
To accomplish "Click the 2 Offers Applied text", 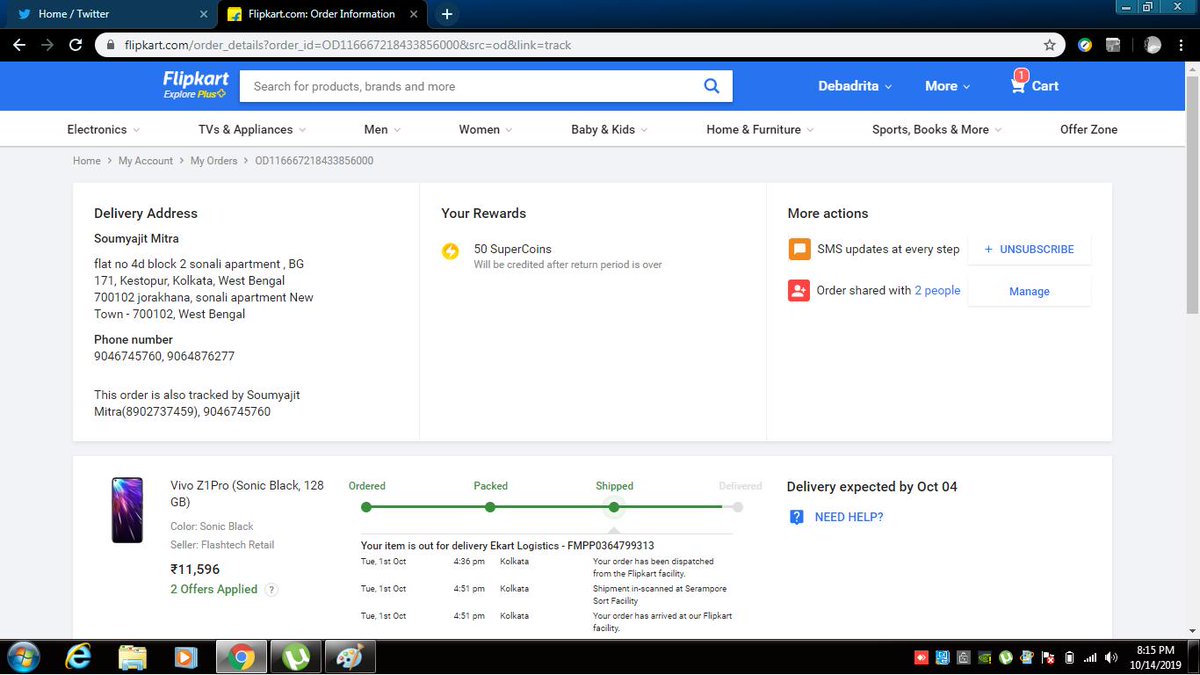I will tap(214, 590).
